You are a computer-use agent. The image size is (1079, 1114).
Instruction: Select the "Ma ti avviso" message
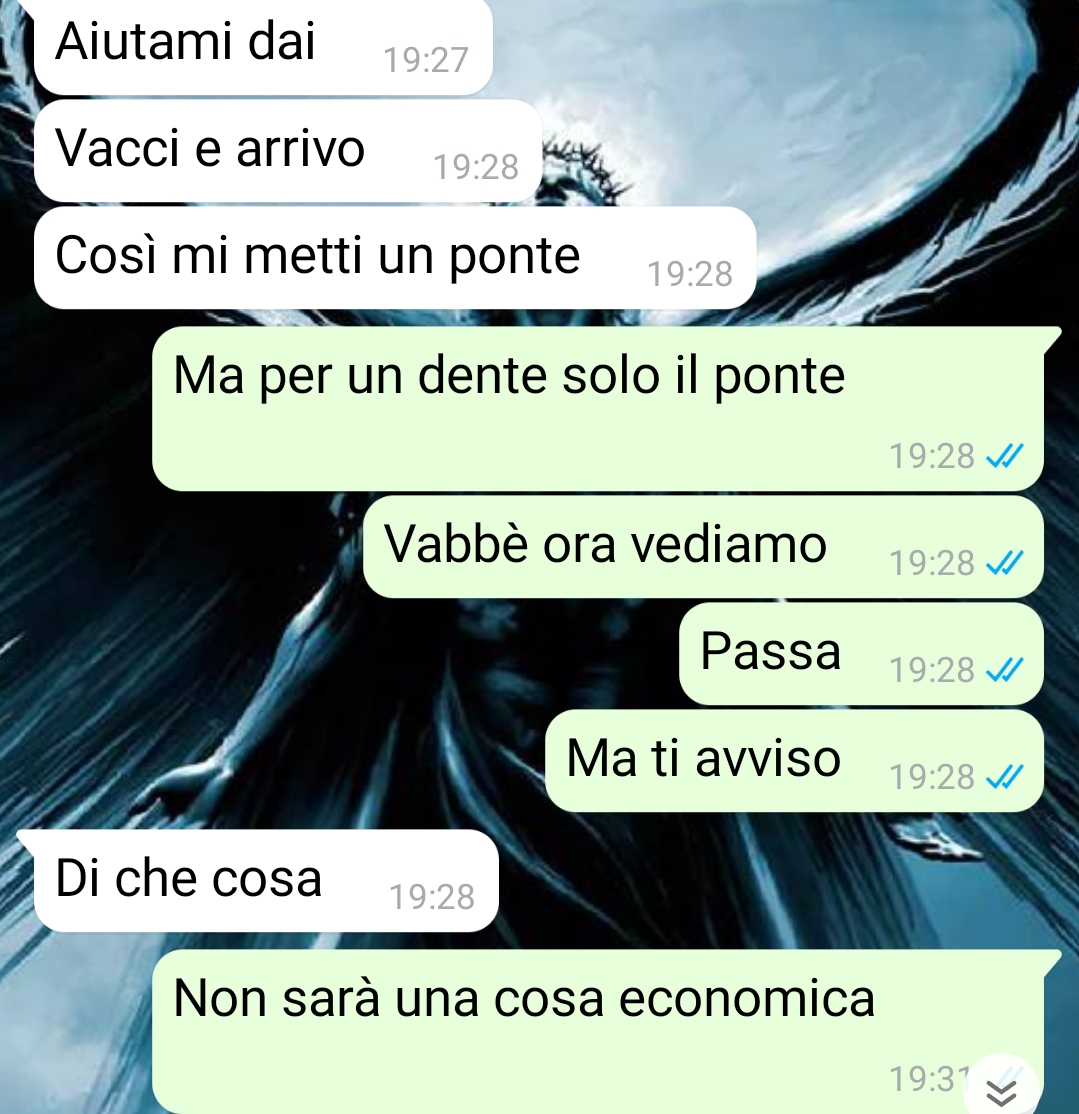click(794, 761)
